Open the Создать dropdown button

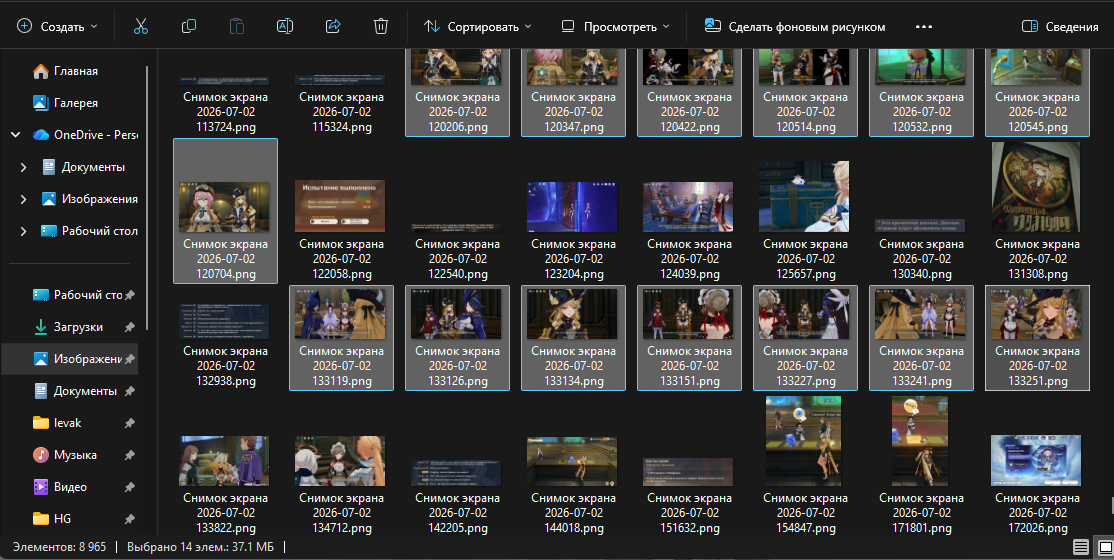[x=58, y=26]
